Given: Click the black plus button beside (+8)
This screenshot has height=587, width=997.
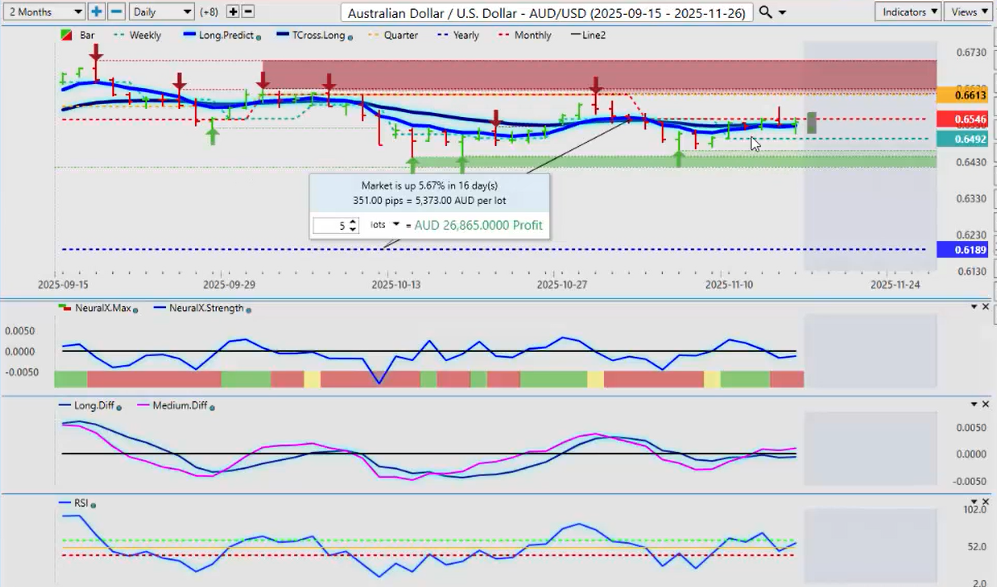Looking at the screenshot, I should click(233, 12).
